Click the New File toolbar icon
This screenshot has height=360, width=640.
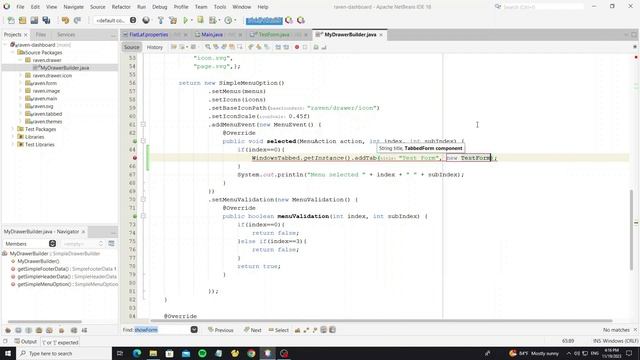pos(11,20)
